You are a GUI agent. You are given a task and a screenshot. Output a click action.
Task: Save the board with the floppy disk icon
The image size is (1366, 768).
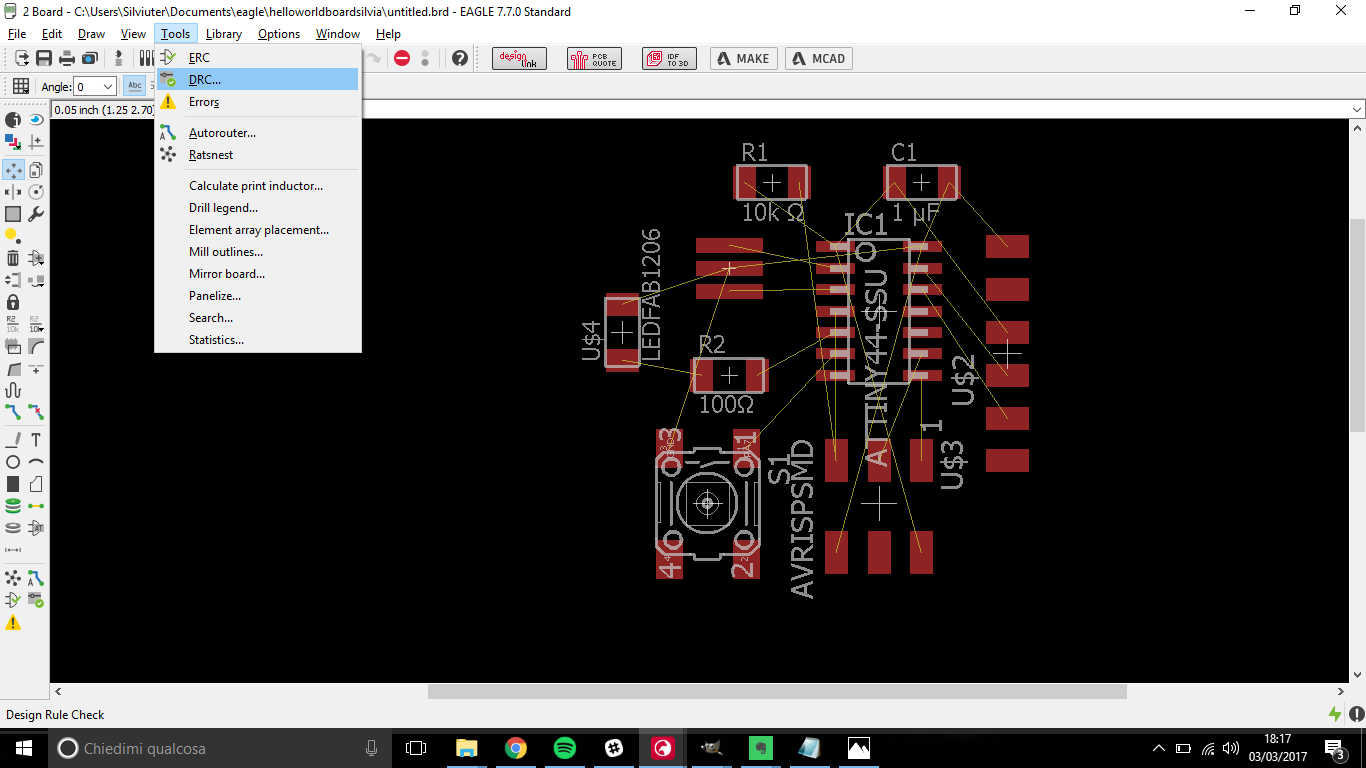click(44, 58)
